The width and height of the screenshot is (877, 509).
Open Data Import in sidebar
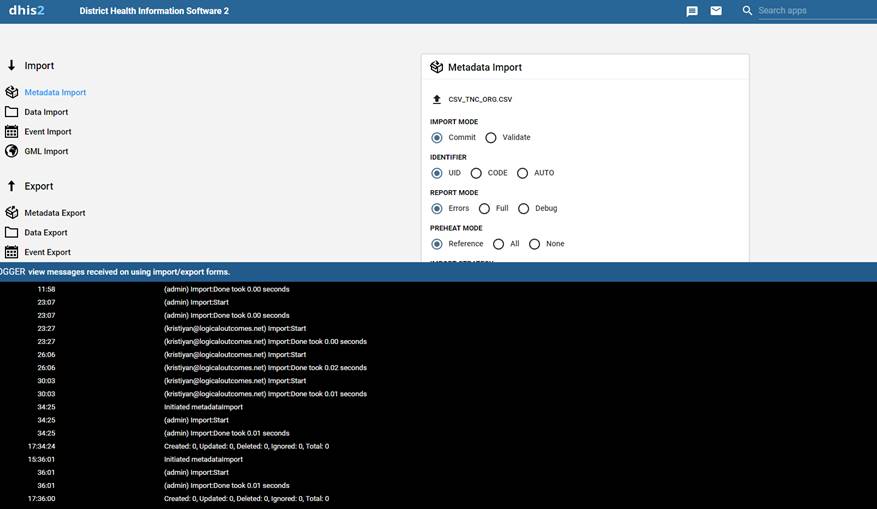click(x=46, y=112)
